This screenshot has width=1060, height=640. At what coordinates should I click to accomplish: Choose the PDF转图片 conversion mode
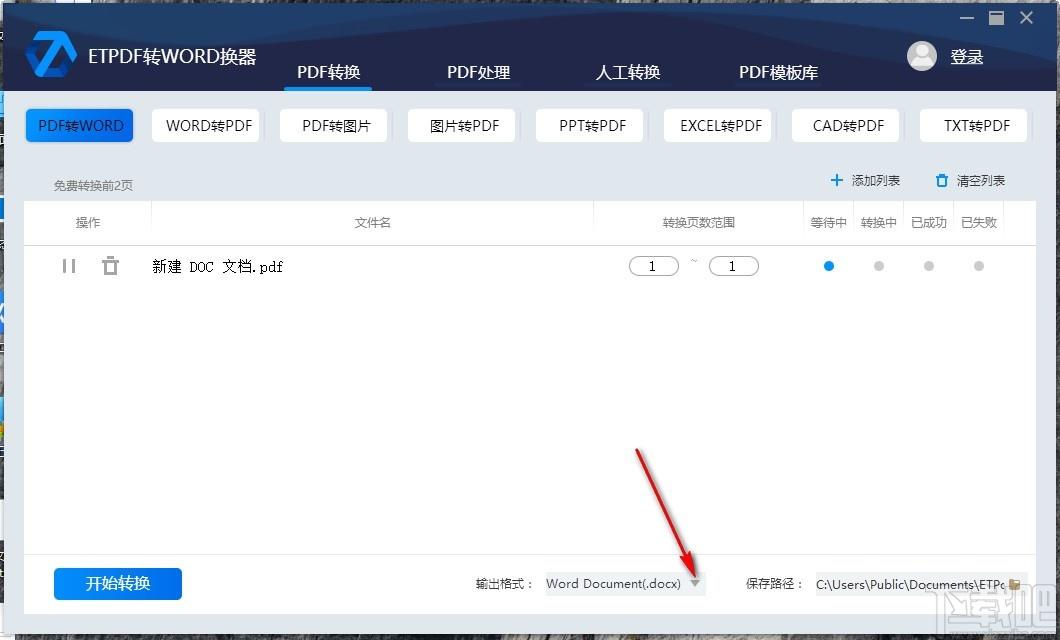point(333,126)
